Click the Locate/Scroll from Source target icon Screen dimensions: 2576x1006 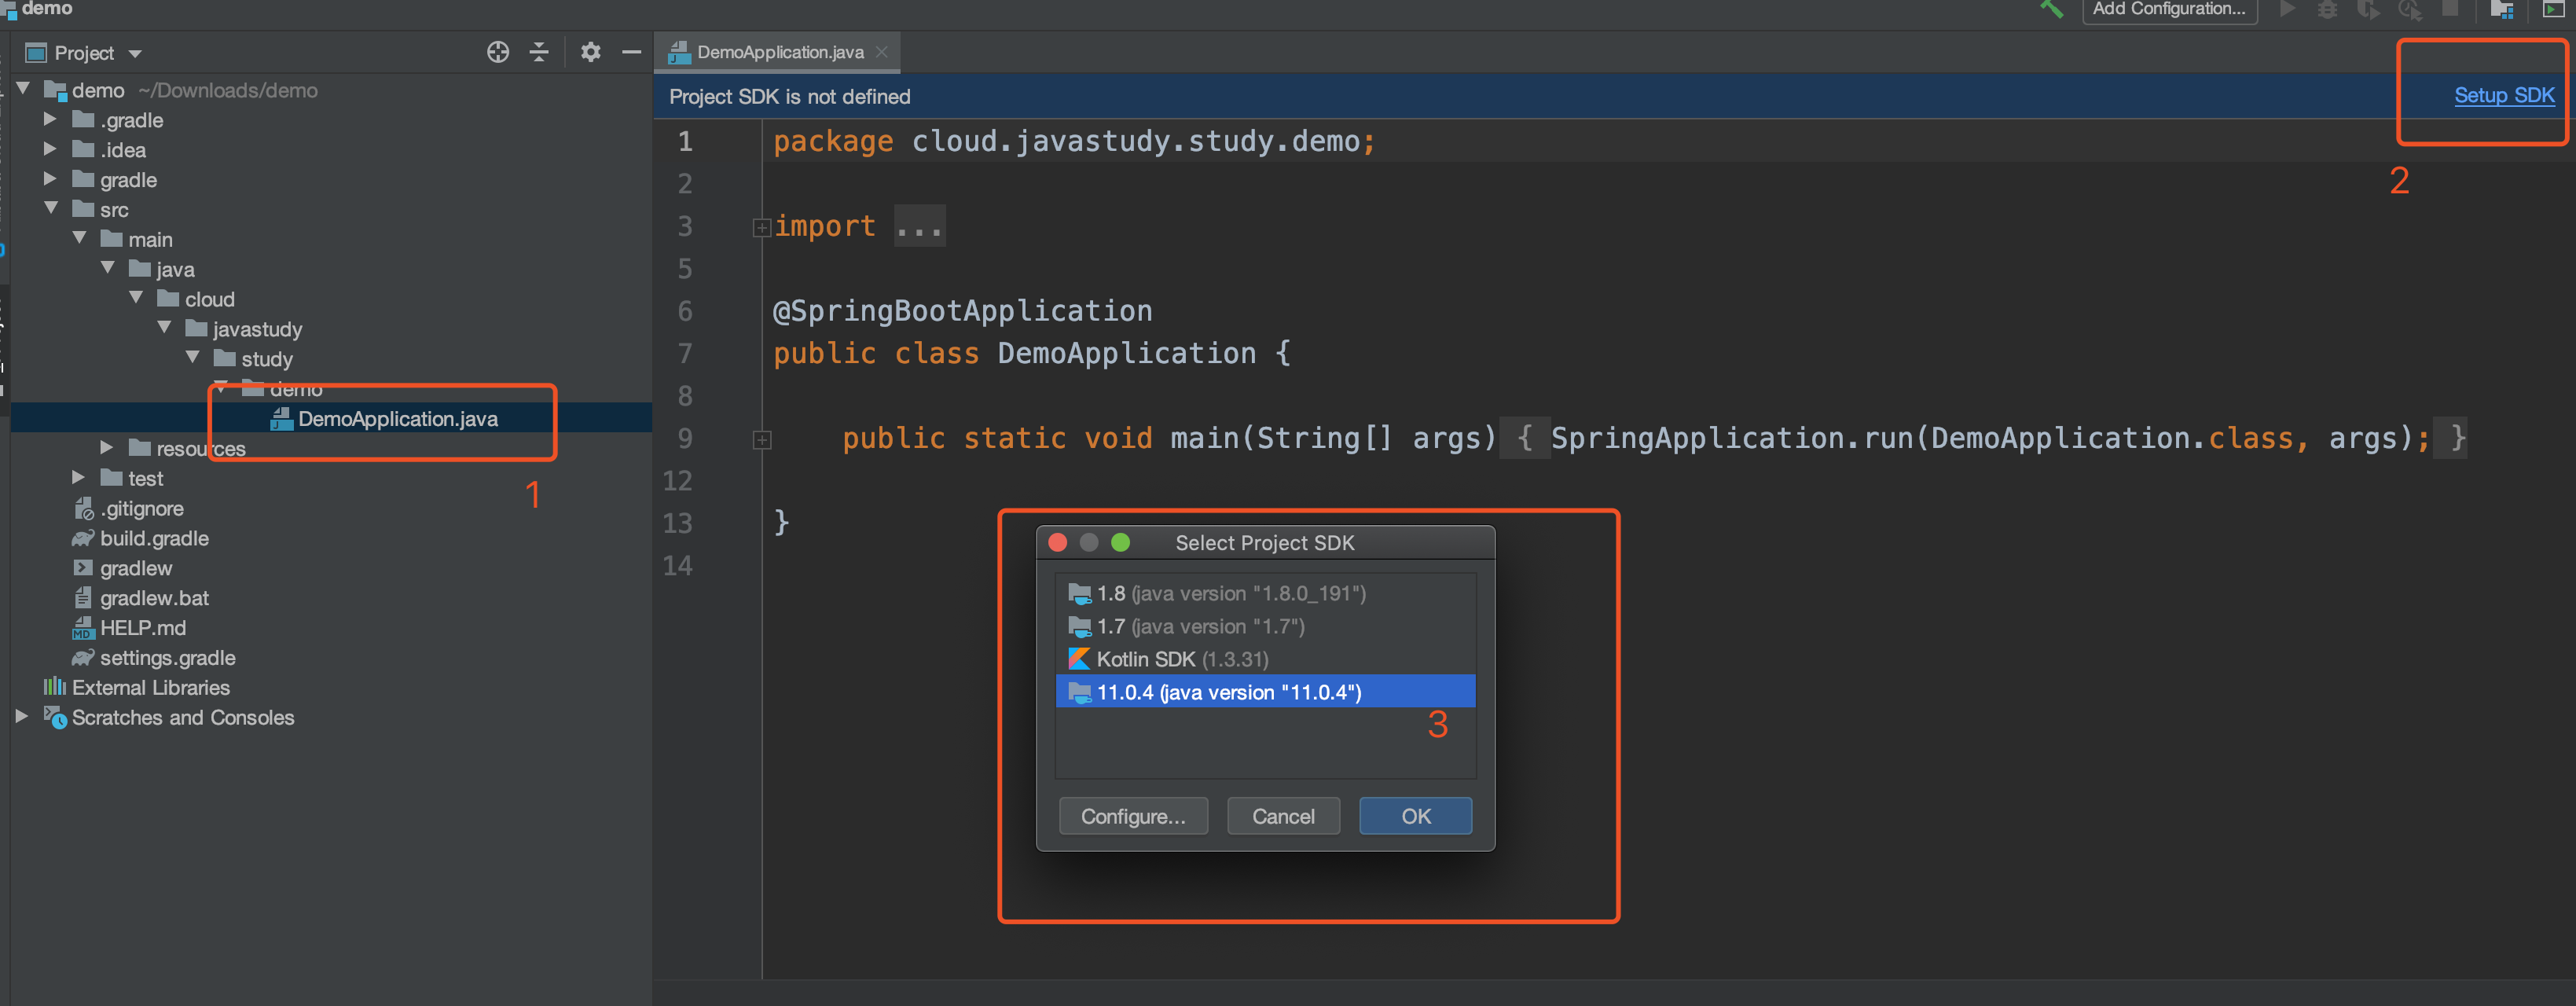click(497, 52)
